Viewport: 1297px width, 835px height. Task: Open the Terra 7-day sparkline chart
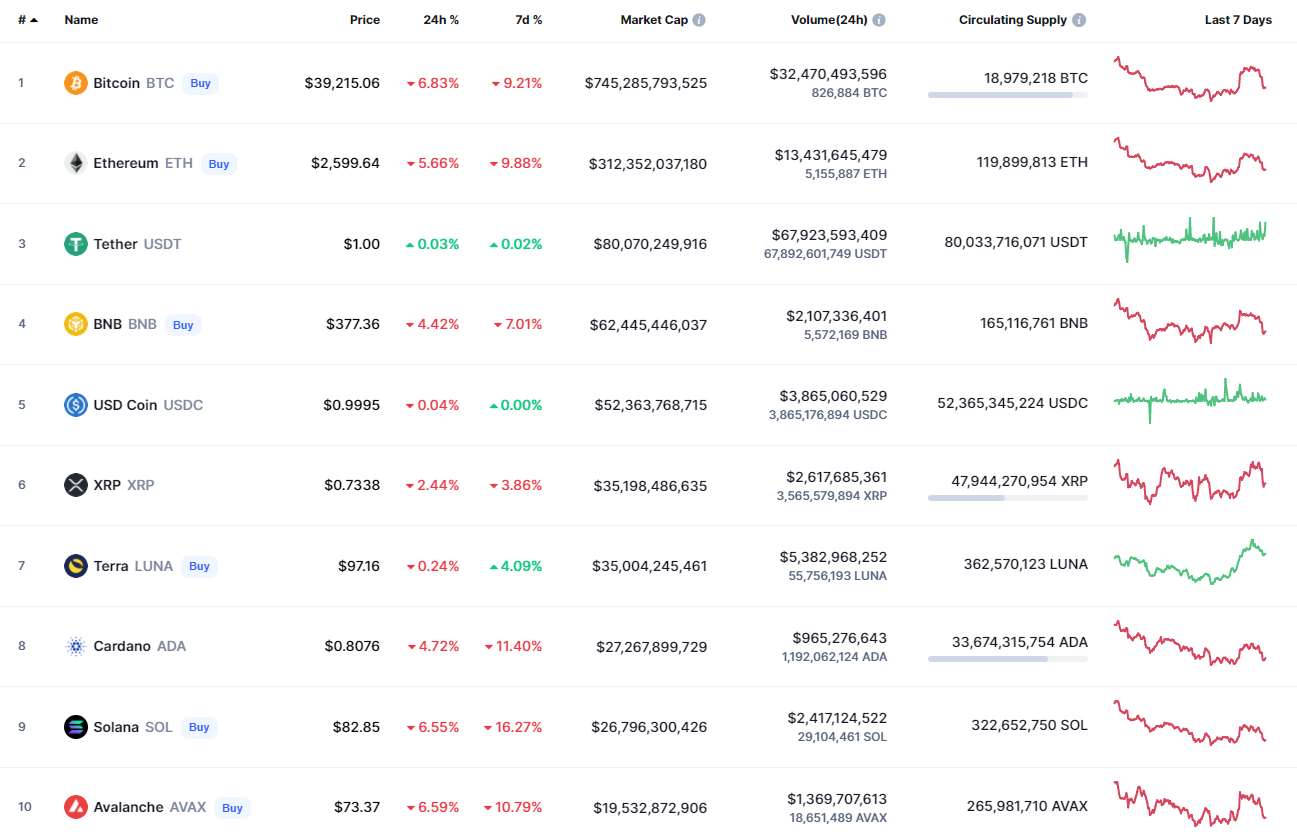coord(1189,563)
